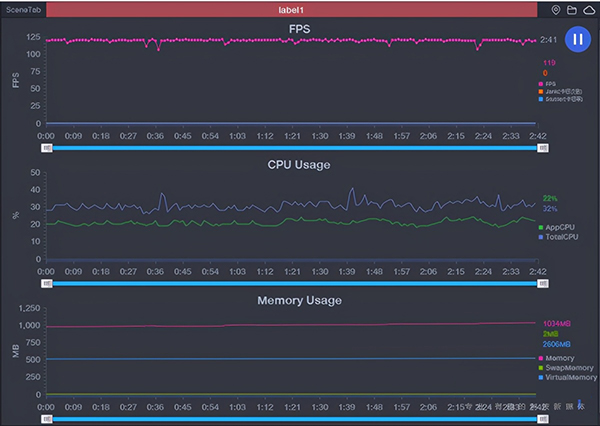The width and height of the screenshot is (600, 426).
Task: Toggle FPS series in legend
Action: coord(549,83)
